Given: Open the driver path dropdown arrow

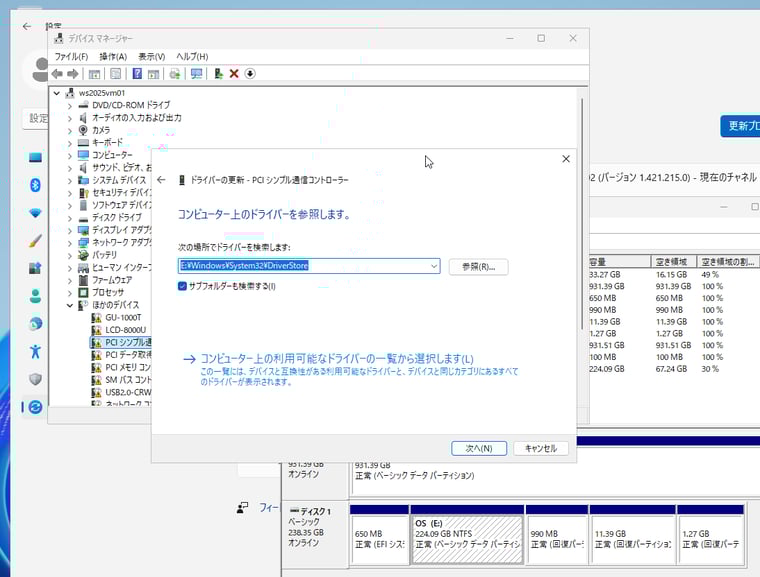Looking at the screenshot, I should pyautogui.click(x=434, y=266).
